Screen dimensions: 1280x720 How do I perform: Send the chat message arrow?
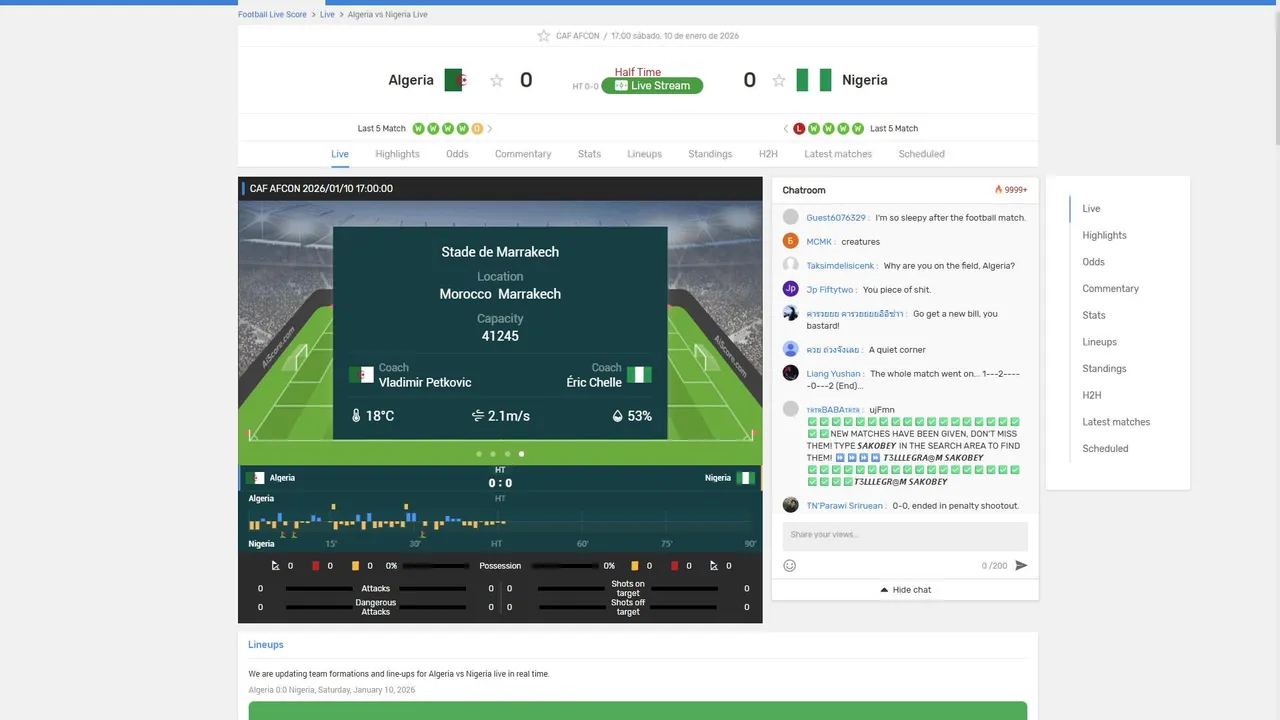pyautogui.click(x=1021, y=566)
